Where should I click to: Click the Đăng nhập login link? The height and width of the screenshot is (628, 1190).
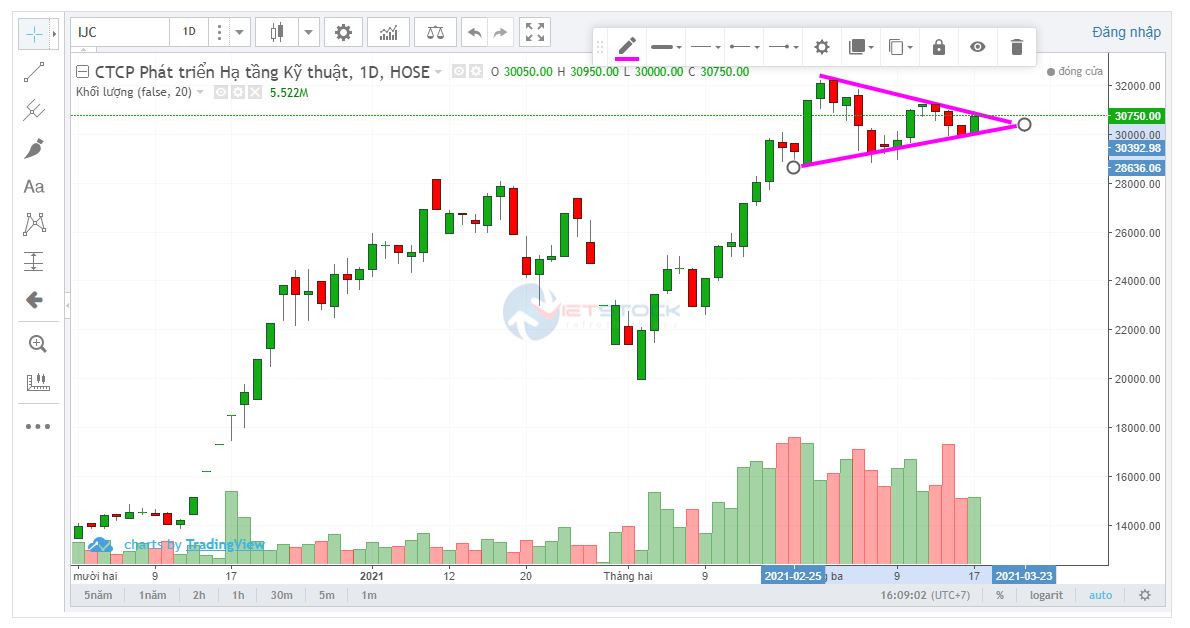(x=1126, y=32)
